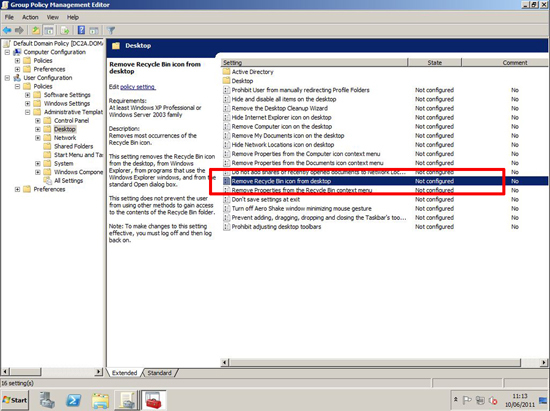Image resolution: width=550 pixels, height=411 pixels.
Task: Click the Show/Hide action pane icon
Action: pyautogui.click(x=94, y=31)
